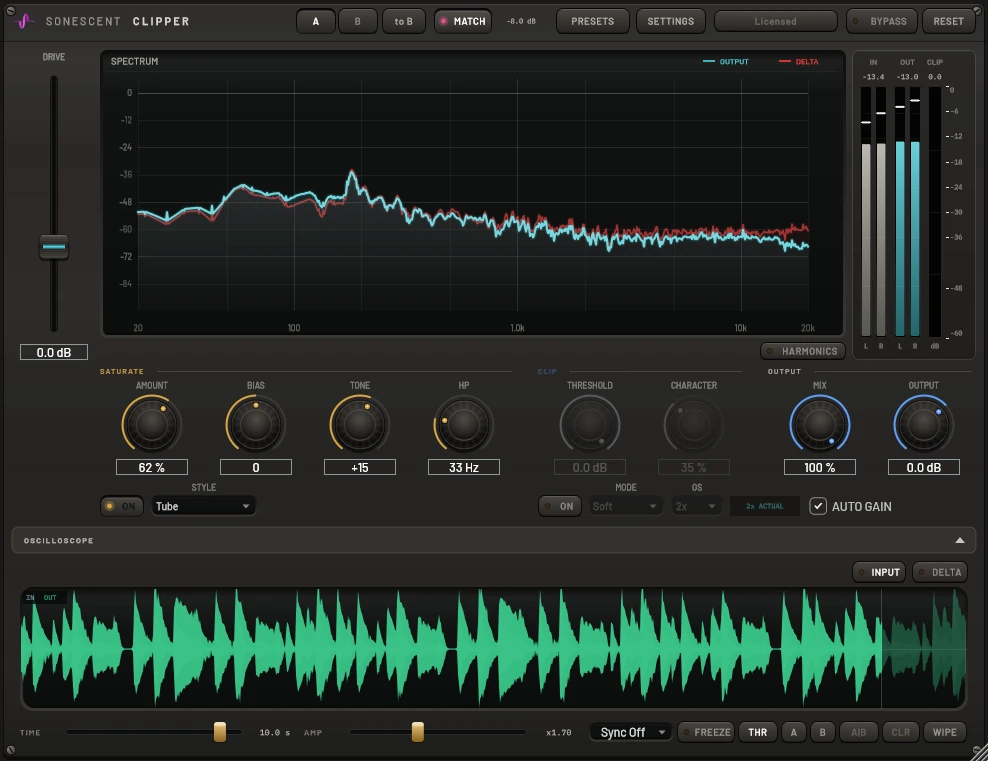
Task: Toggle the oscilloscope DELTA button
Action: (939, 572)
